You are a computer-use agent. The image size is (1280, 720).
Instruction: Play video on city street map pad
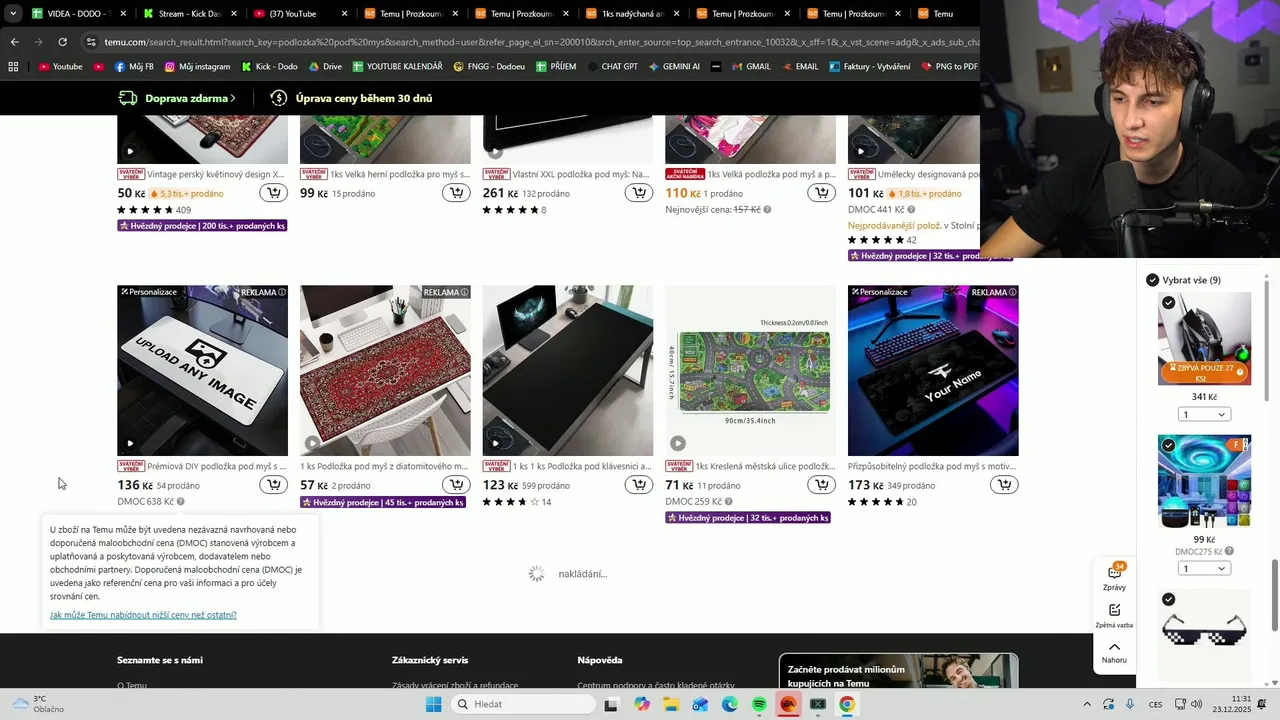(x=678, y=443)
